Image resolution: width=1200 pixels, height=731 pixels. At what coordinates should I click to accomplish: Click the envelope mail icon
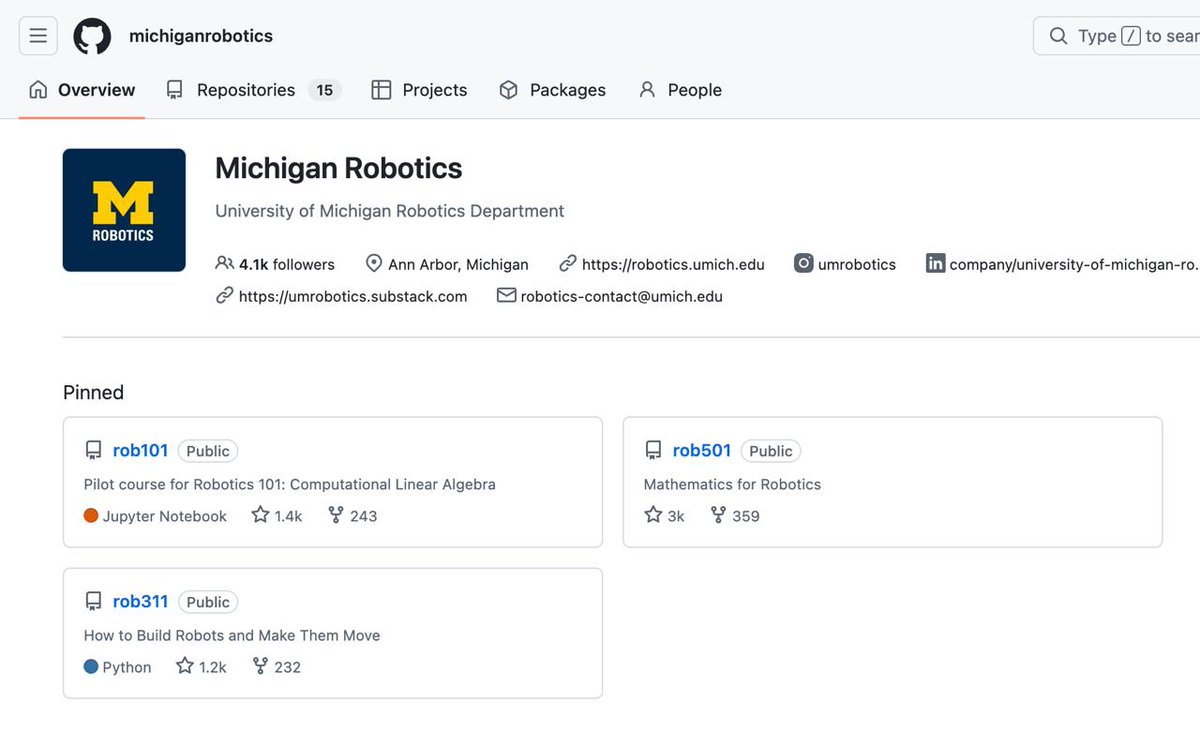pyautogui.click(x=507, y=296)
